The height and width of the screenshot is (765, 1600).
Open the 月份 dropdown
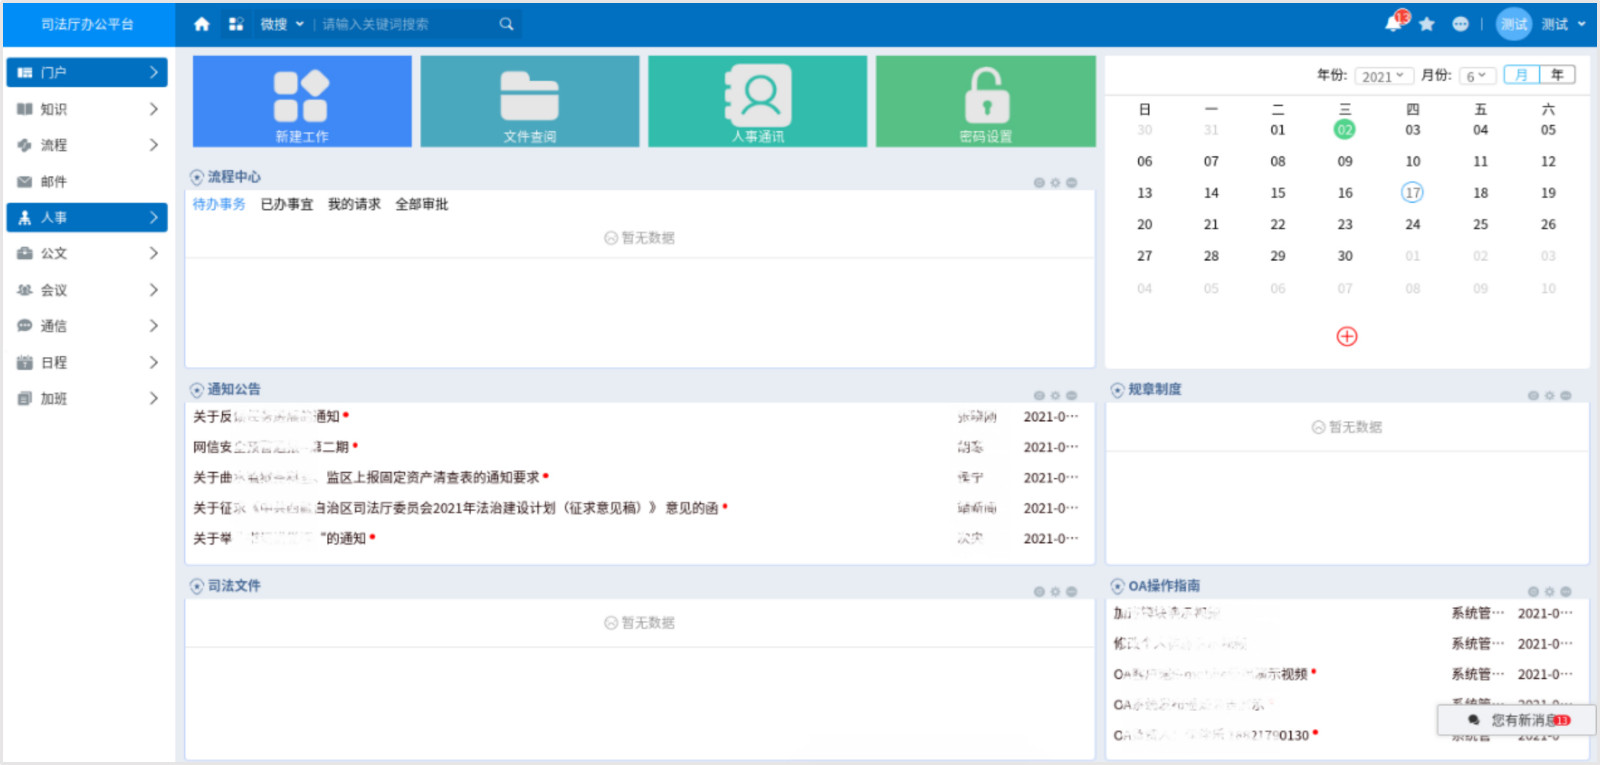coord(1477,76)
